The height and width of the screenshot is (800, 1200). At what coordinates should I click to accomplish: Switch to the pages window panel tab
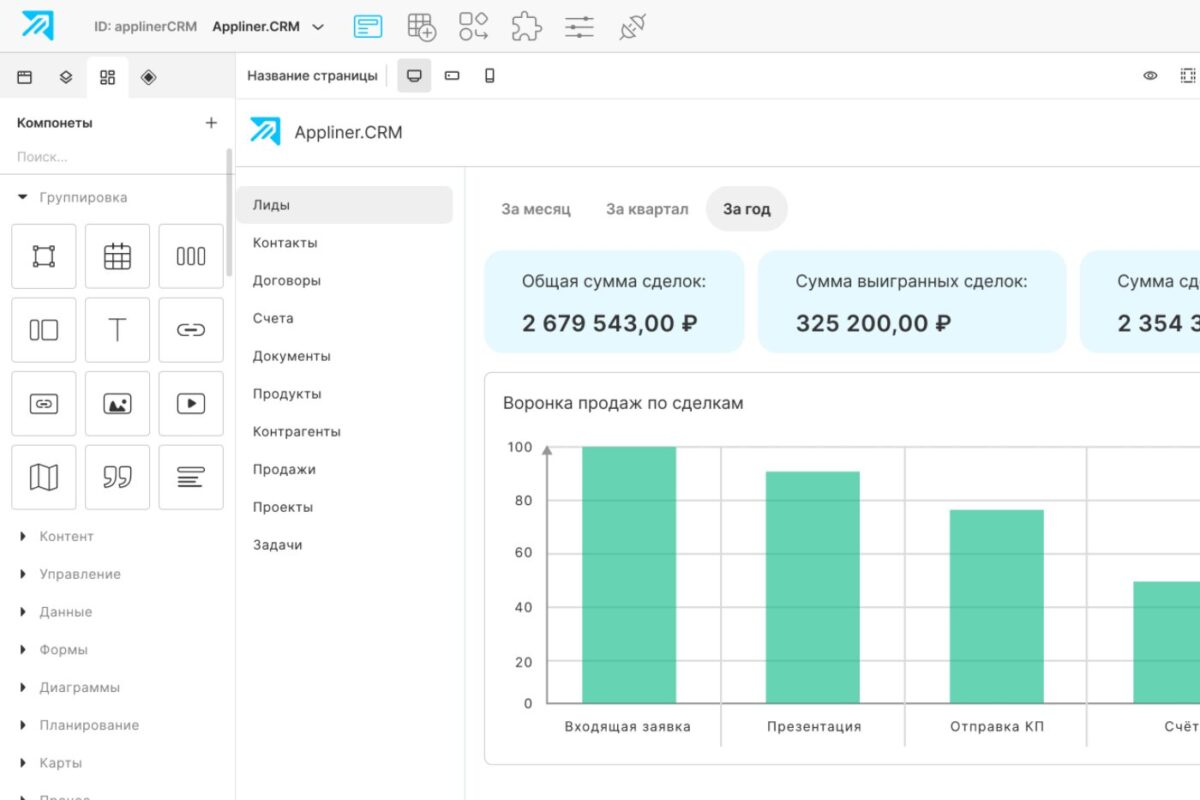(25, 77)
